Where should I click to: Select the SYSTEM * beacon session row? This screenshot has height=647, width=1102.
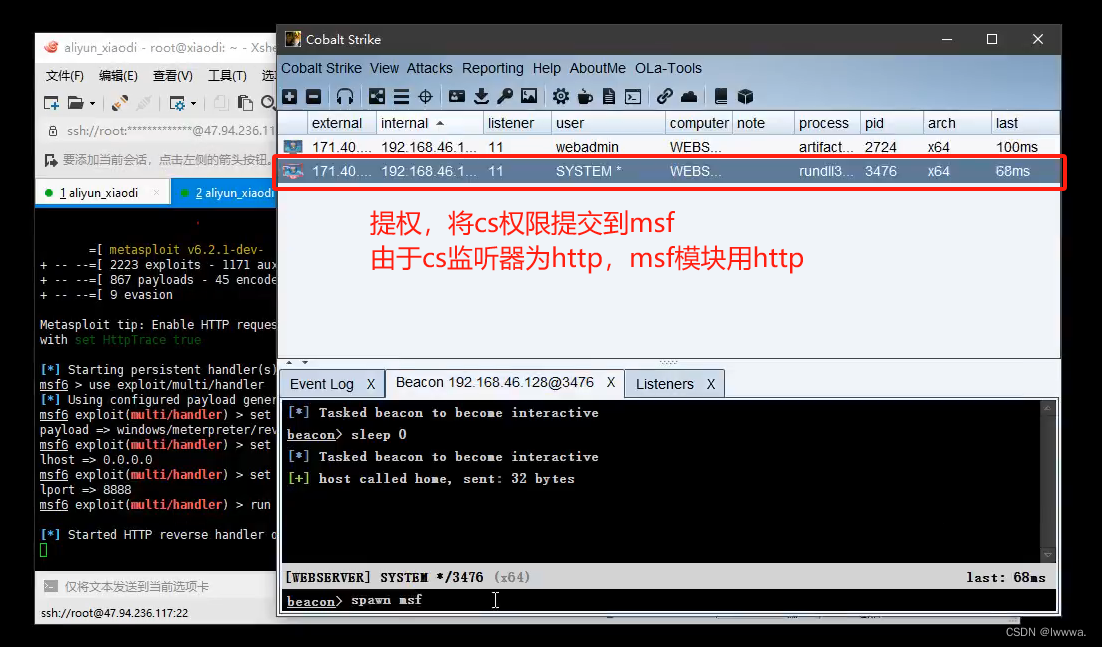(669, 171)
